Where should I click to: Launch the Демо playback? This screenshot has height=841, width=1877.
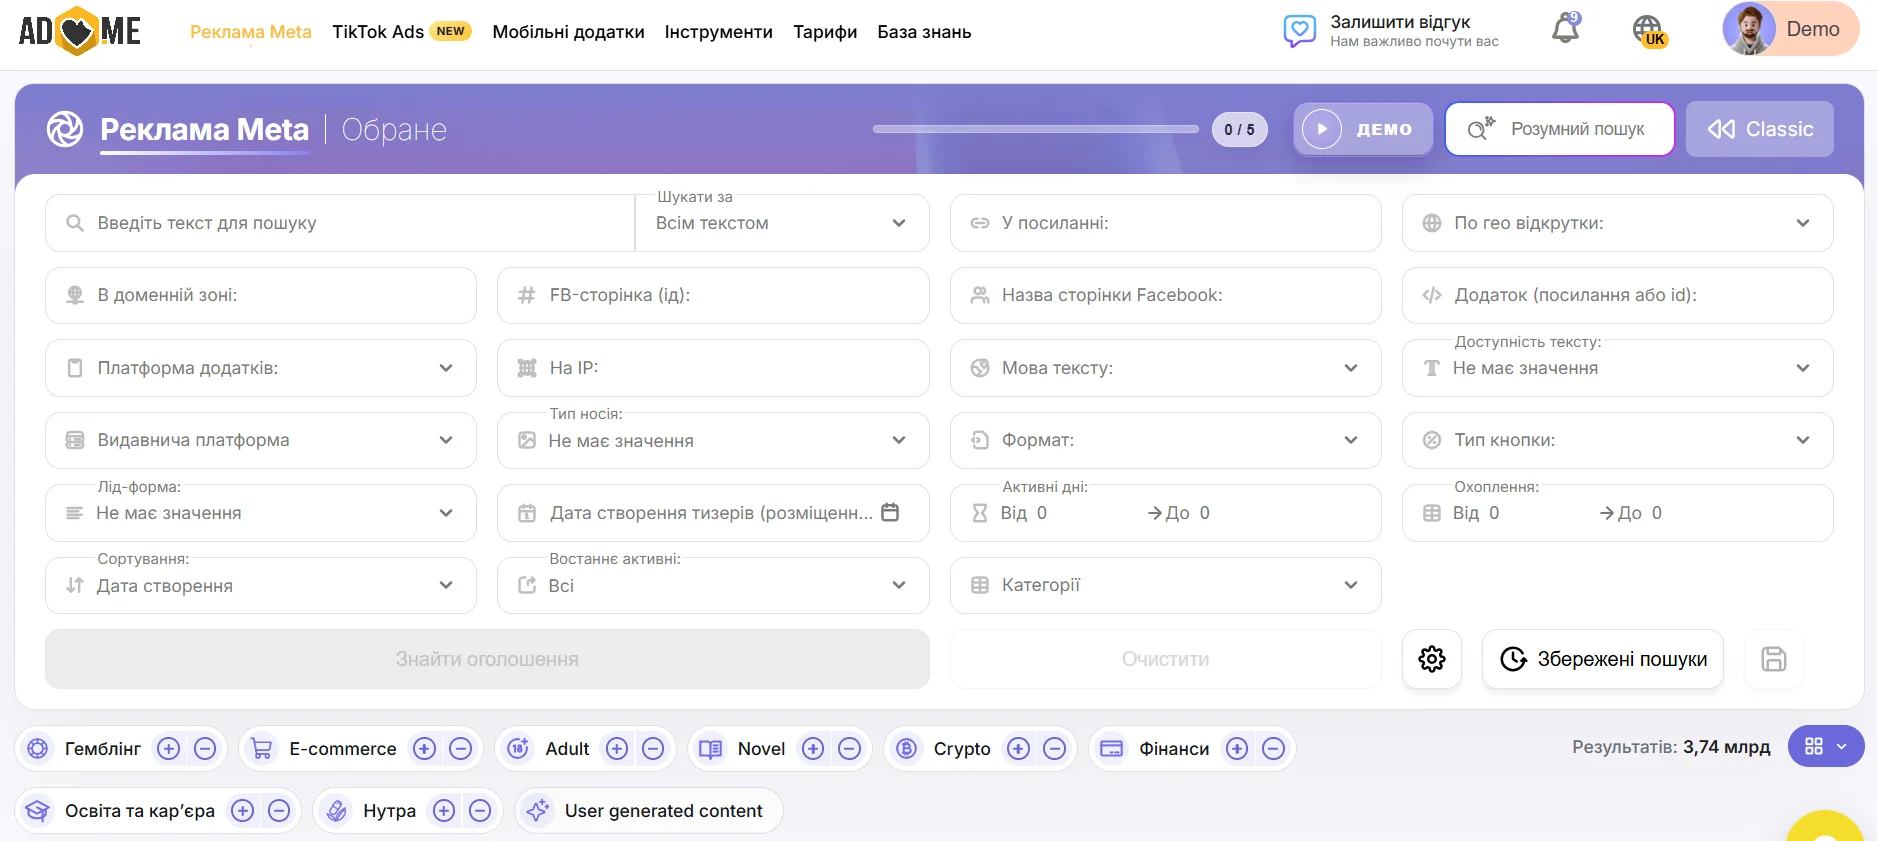pos(1363,129)
